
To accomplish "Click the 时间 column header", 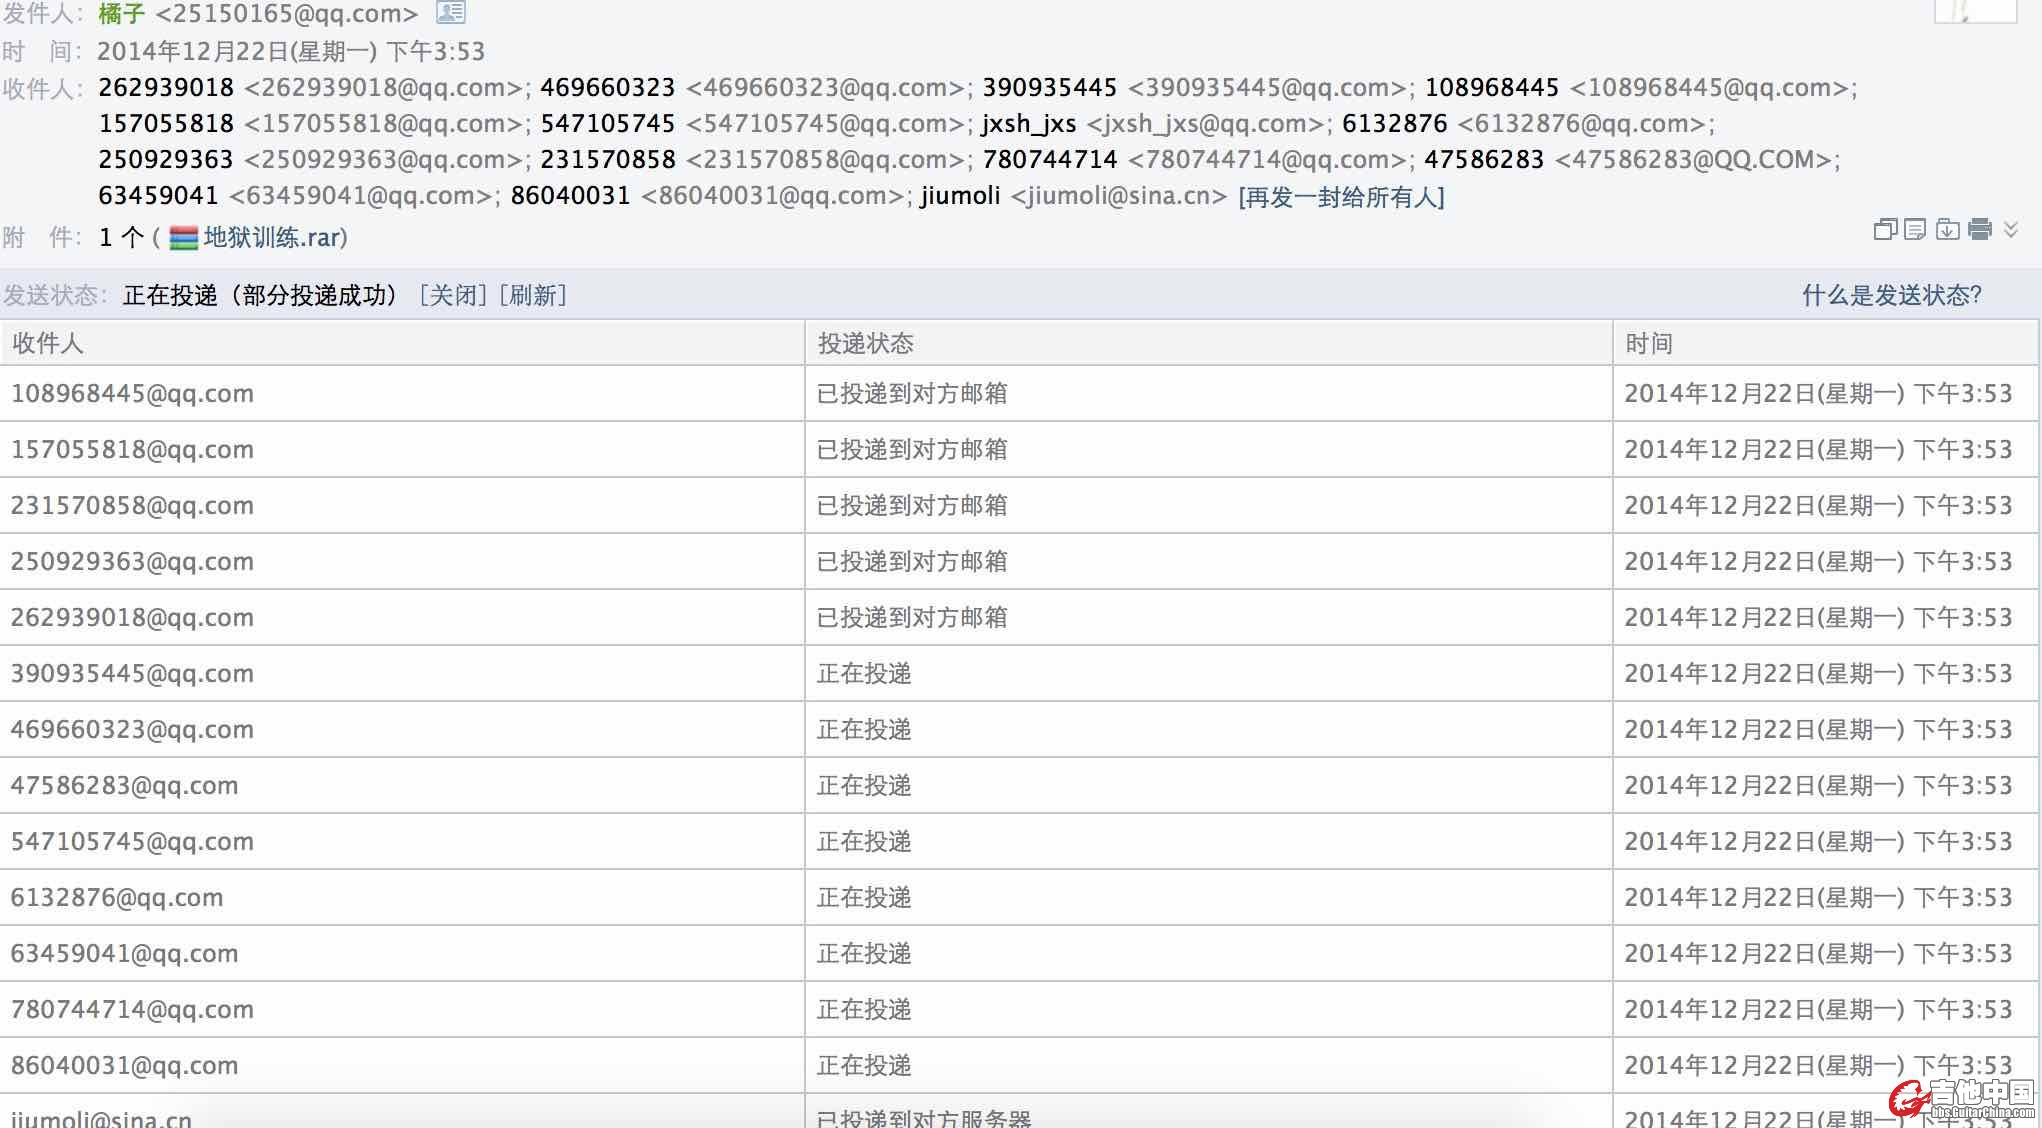I will pyautogui.click(x=1648, y=344).
